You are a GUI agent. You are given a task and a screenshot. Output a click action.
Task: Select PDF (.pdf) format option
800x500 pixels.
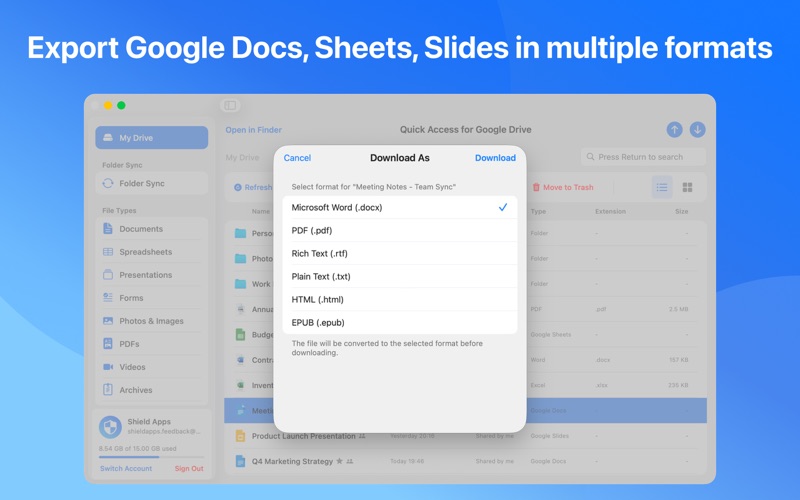[399, 230]
